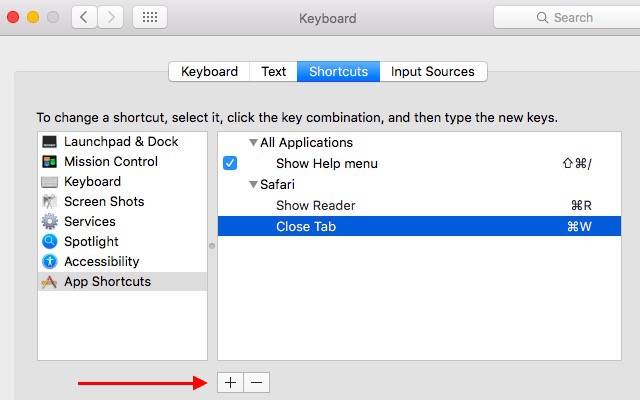Click the Screen Shots icon

(x=49, y=202)
